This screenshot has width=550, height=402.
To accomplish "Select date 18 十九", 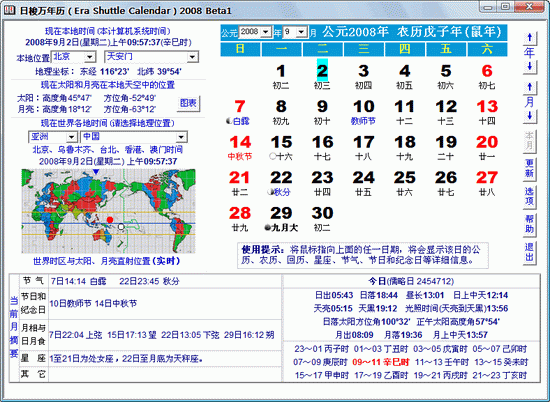I will coord(404,148).
